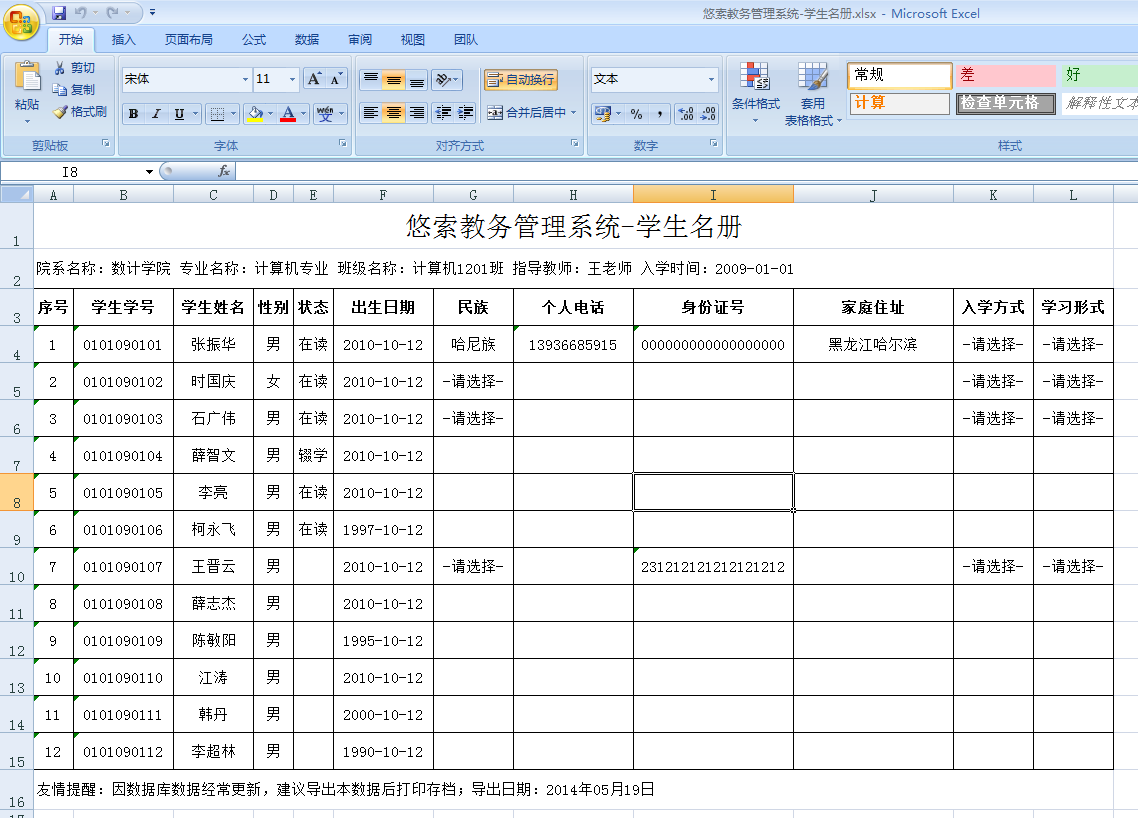The width and height of the screenshot is (1138, 818).
Task: Activate the 格式刷 format painter
Action: [x=80, y=111]
